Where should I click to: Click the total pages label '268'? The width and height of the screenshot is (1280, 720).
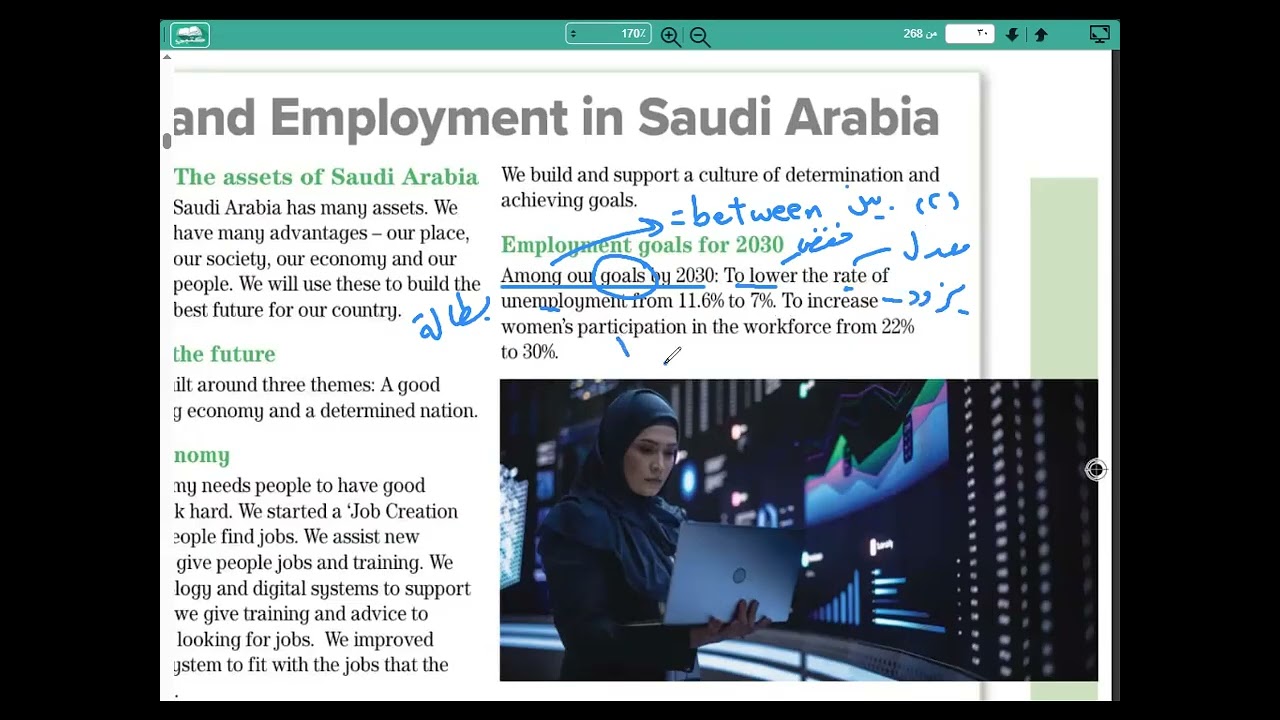pos(913,34)
